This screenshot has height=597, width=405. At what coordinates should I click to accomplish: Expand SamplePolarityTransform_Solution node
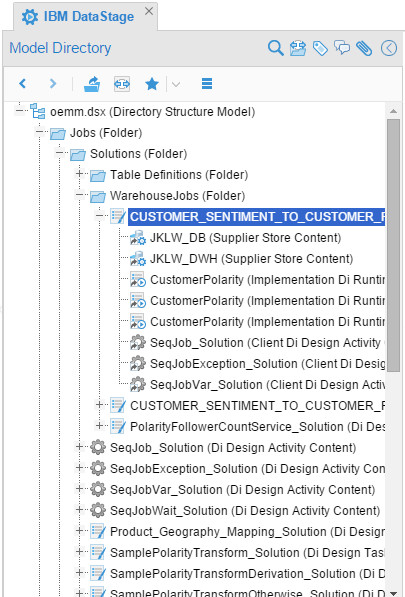[80, 551]
